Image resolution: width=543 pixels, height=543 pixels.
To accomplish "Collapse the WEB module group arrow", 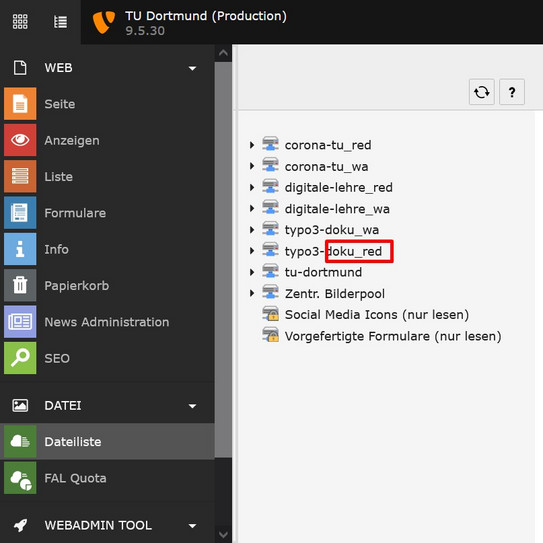I will 192,68.
